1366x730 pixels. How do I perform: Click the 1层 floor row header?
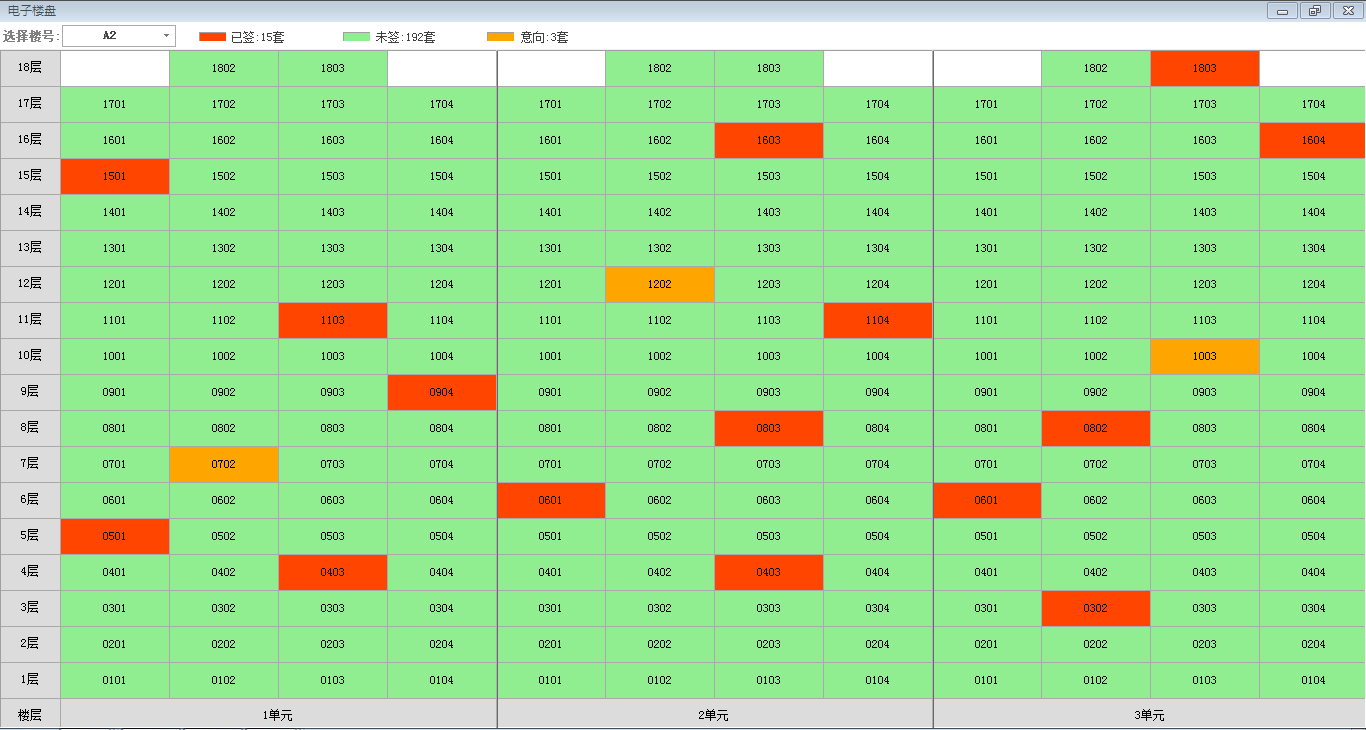30,680
